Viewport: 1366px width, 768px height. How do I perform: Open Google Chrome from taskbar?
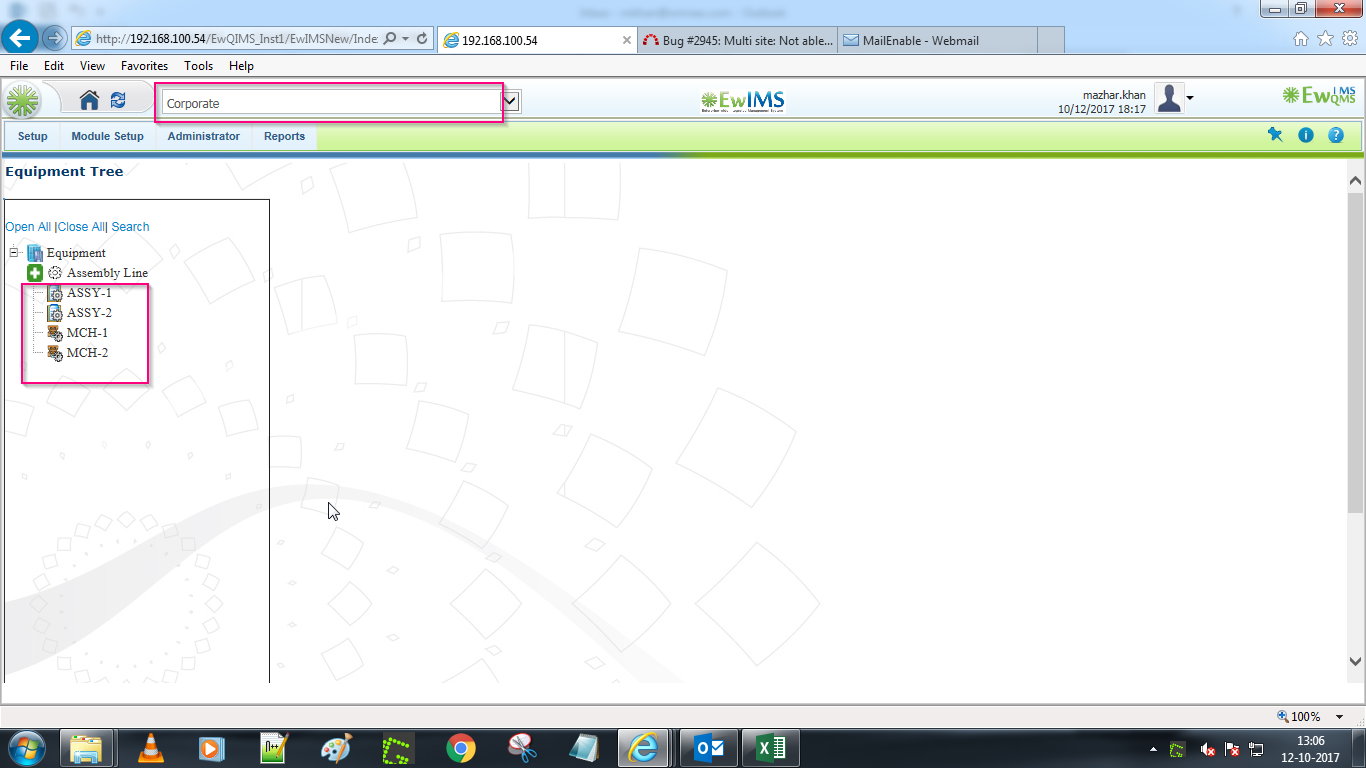tap(460, 748)
